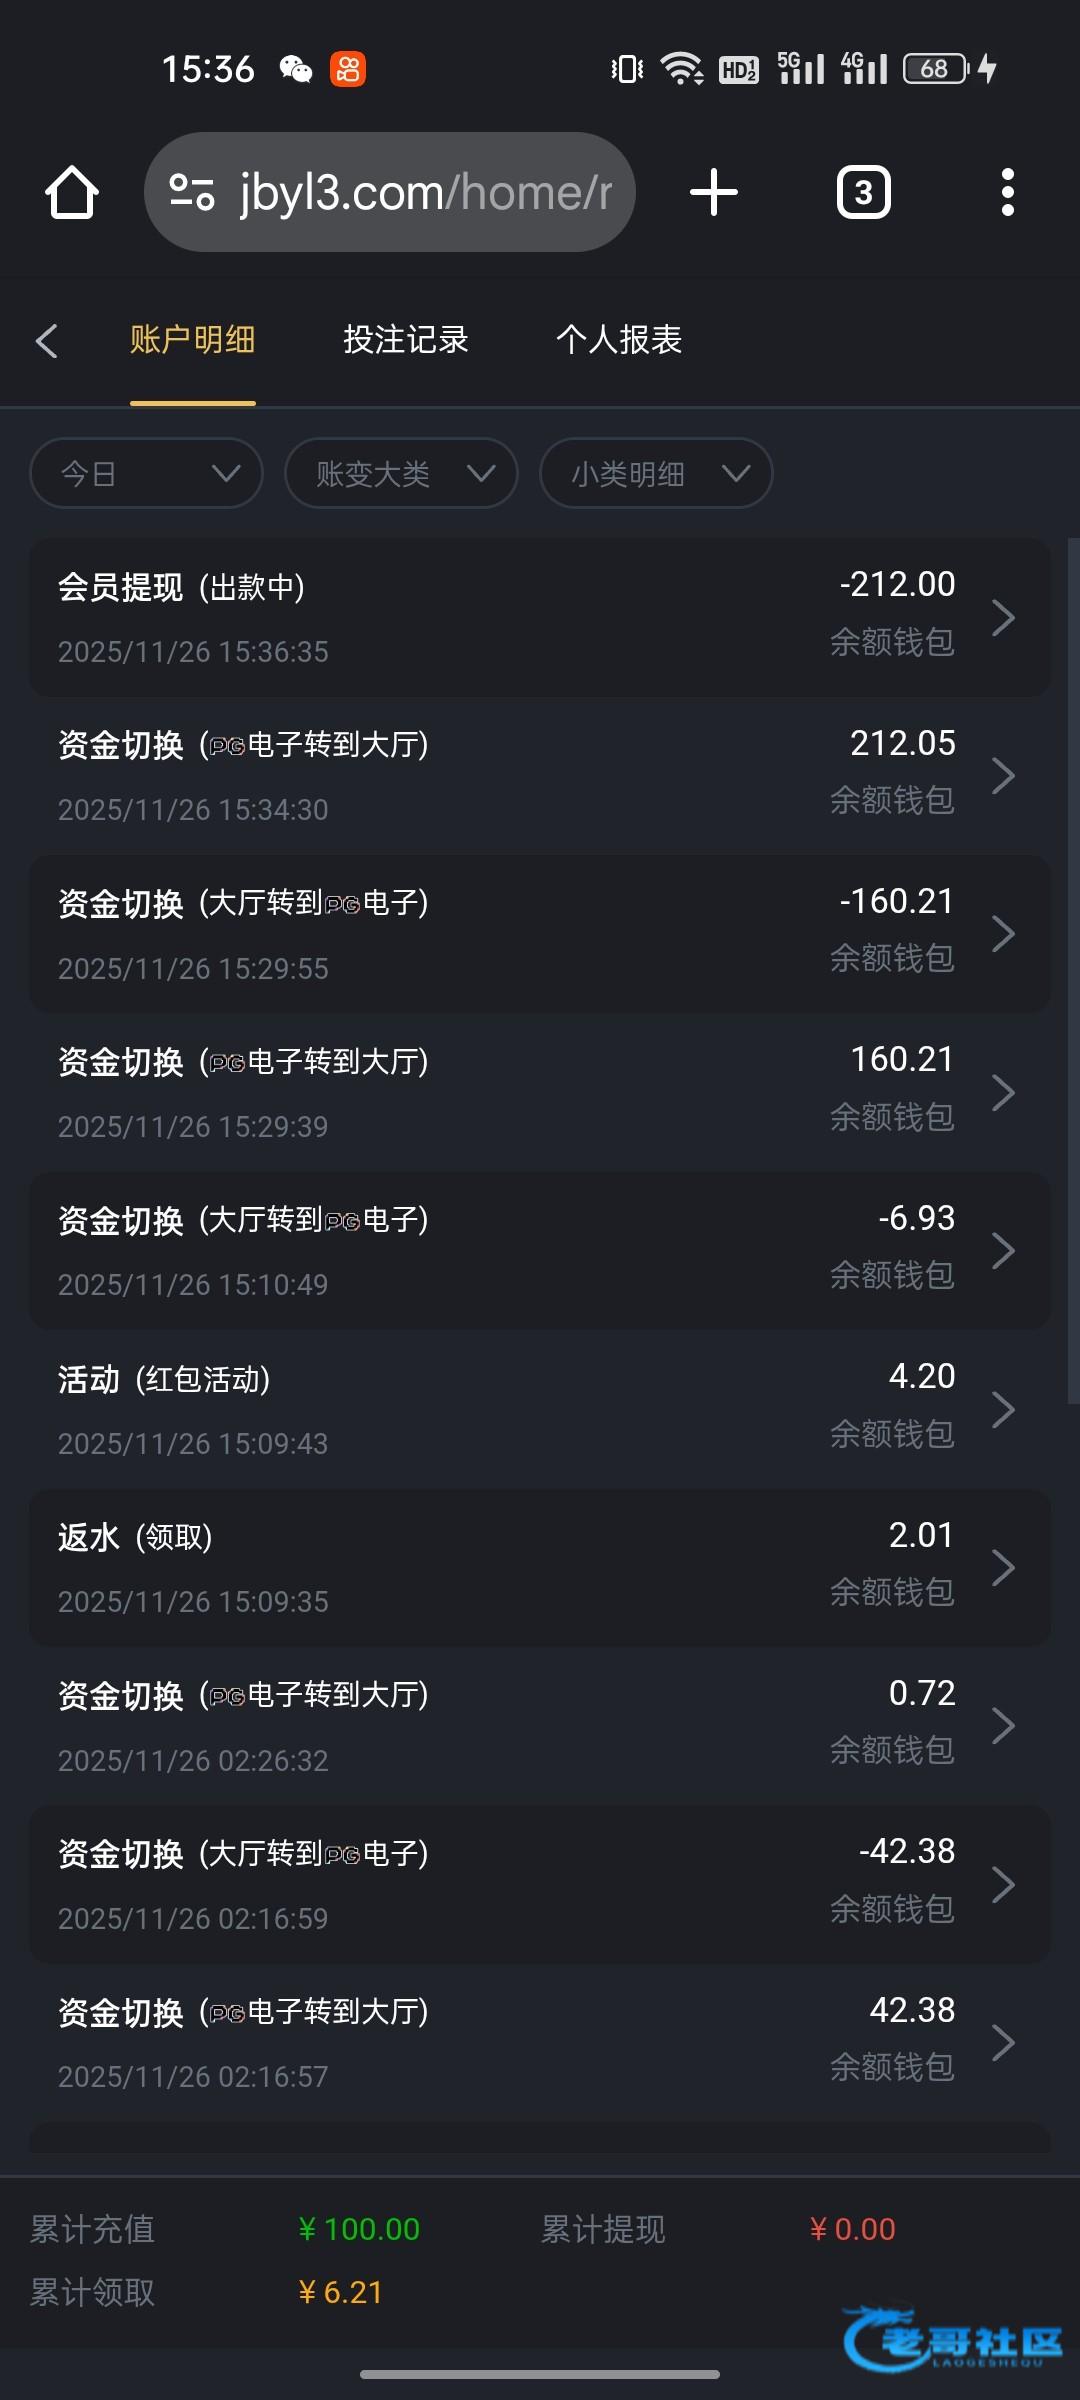Image resolution: width=1080 pixels, height=2400 pixels.
Task: Tap the browser home icon
Action: (x=72, y=192)
